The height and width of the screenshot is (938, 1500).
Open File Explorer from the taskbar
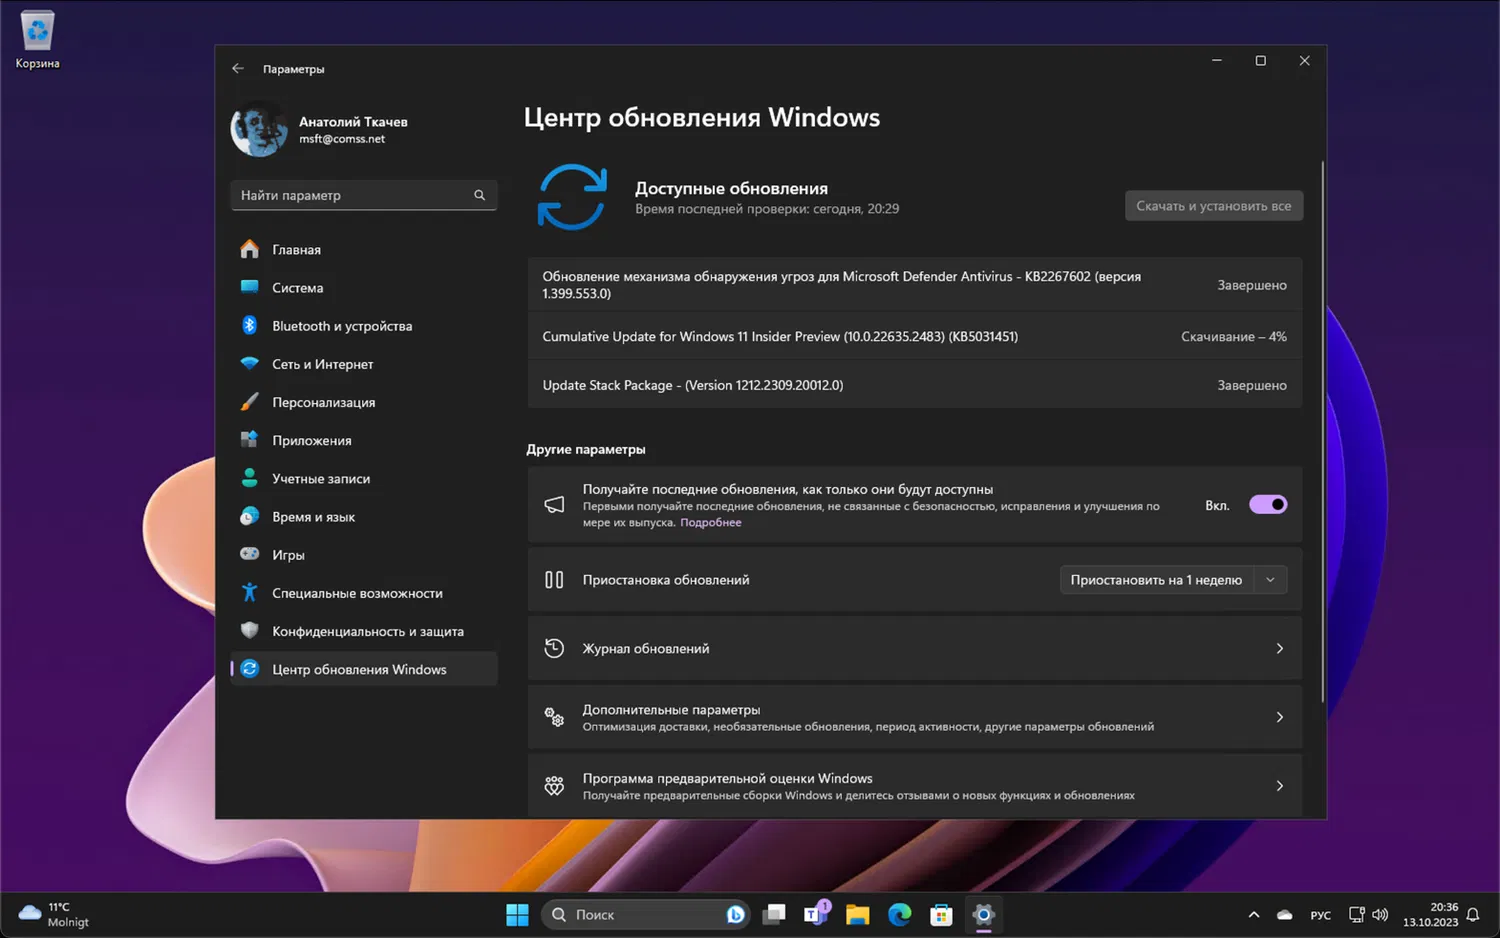[x=858, y=914]
